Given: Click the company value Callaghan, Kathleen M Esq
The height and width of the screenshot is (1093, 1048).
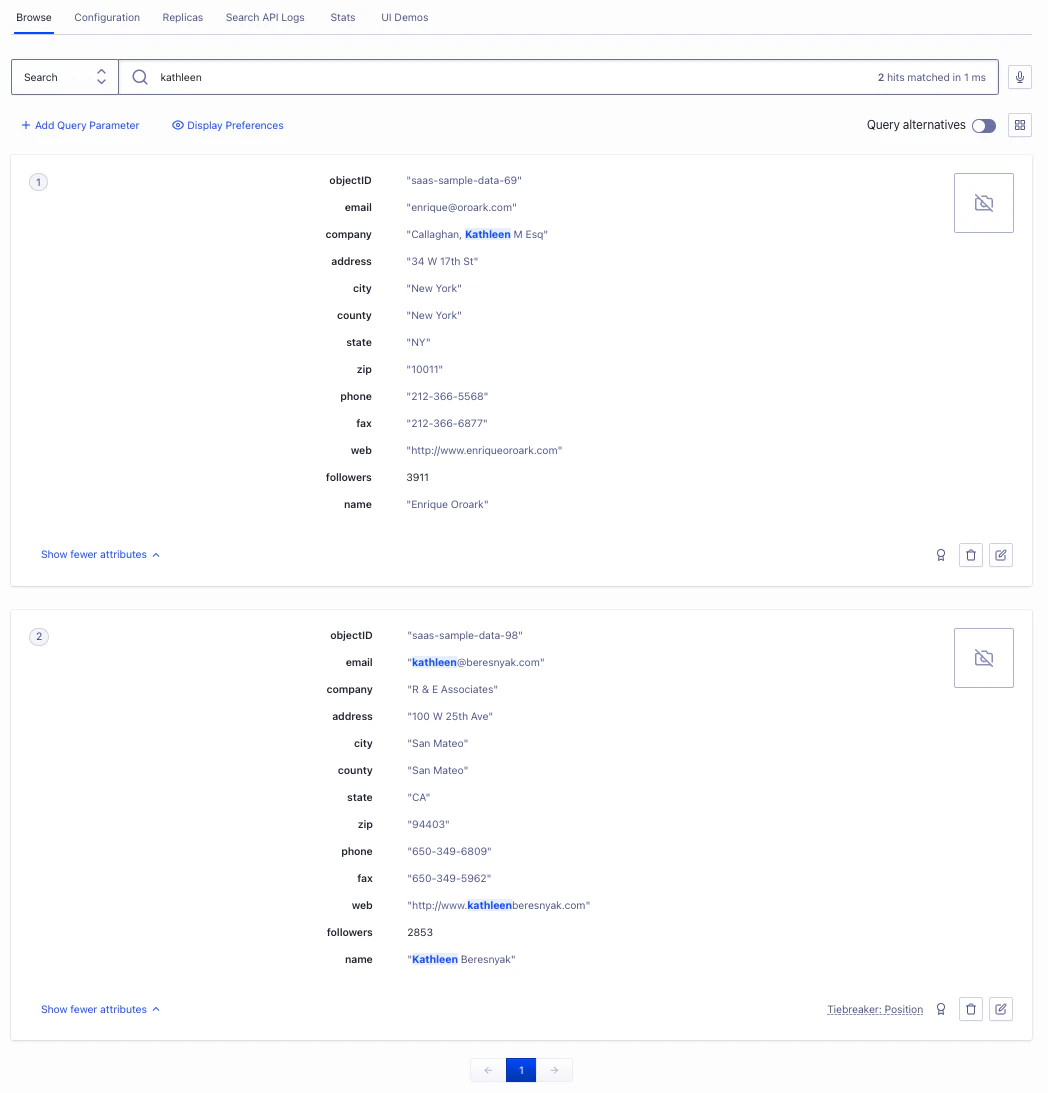Looking at the screenshot, I should point(477,235).
